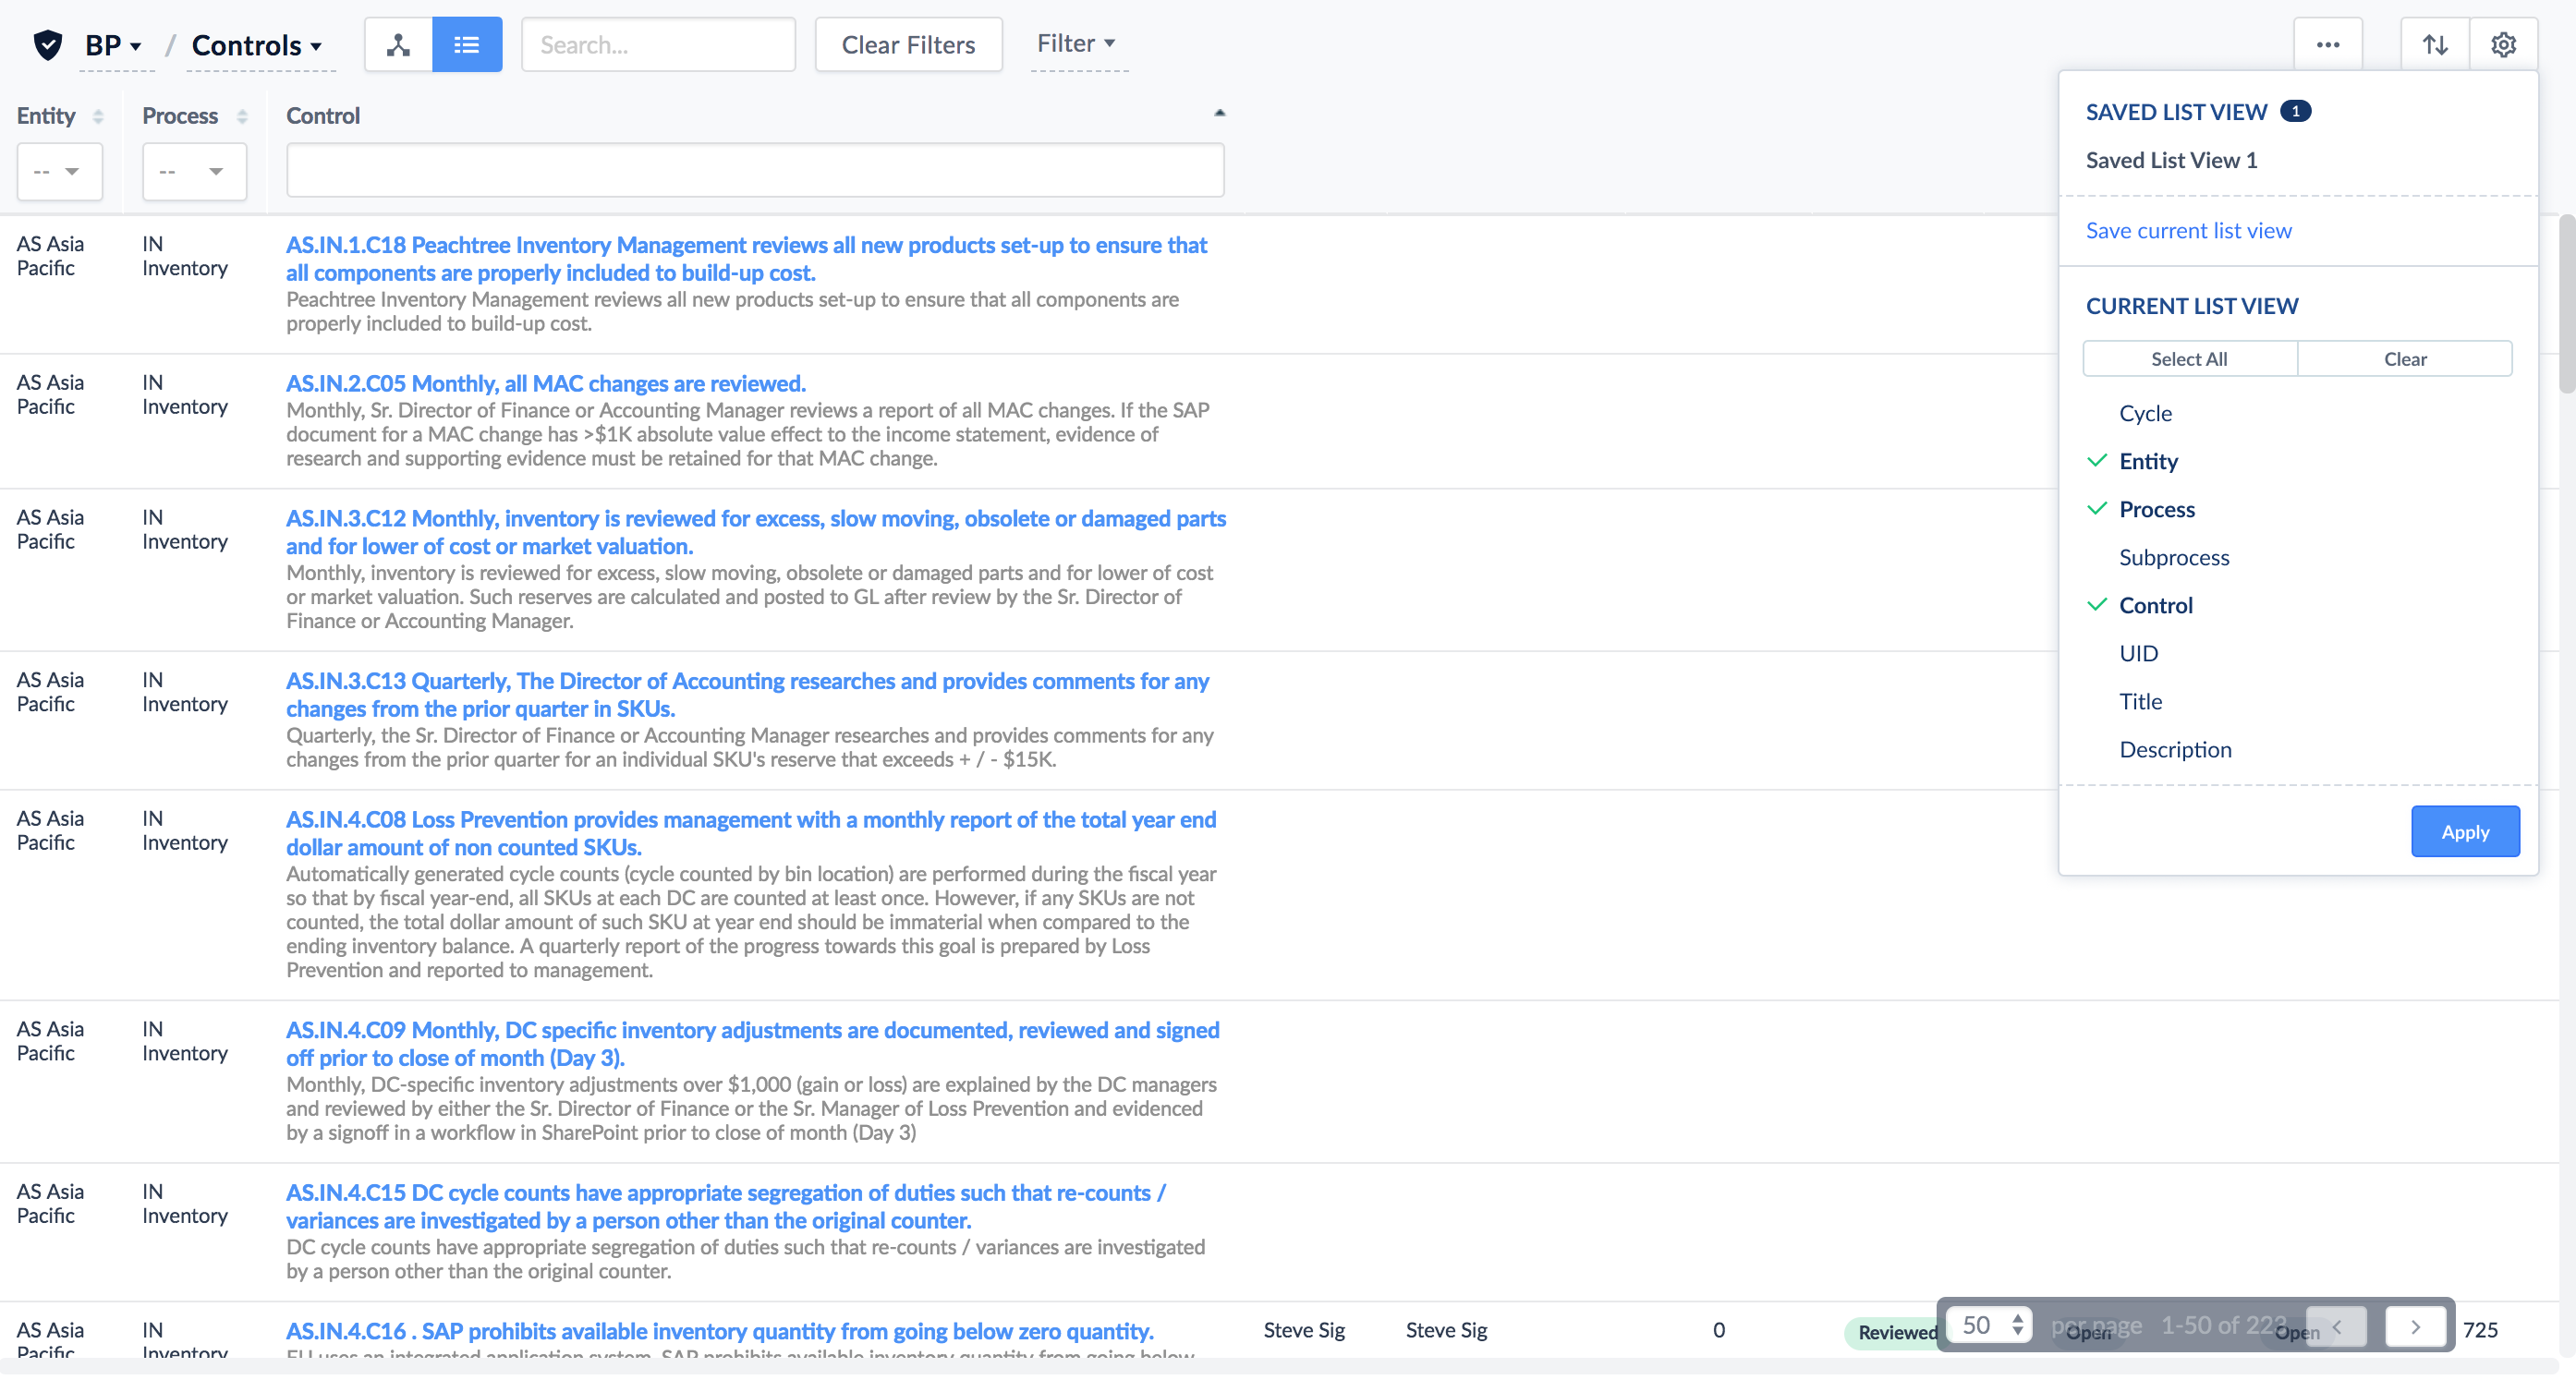
Task: Open the settings gear icon
Action: coord(2504,44)
